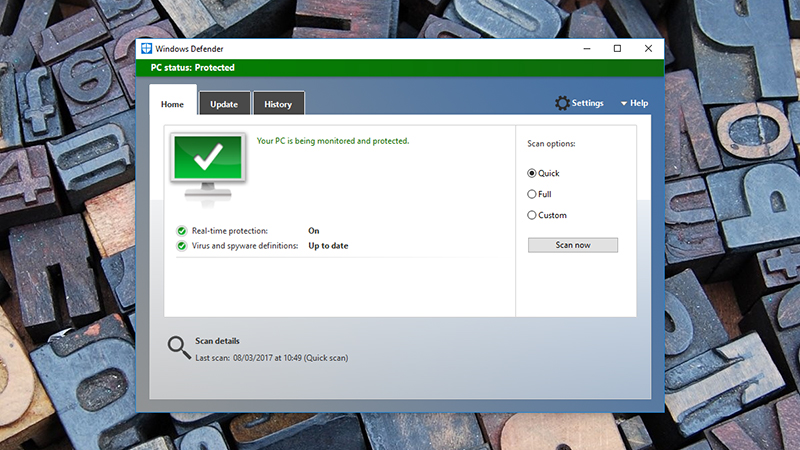Click 'Your PC is being monitored and protected.'
Image resolution: width=800 pixels, height=450 pixels.
click(333, 141)
